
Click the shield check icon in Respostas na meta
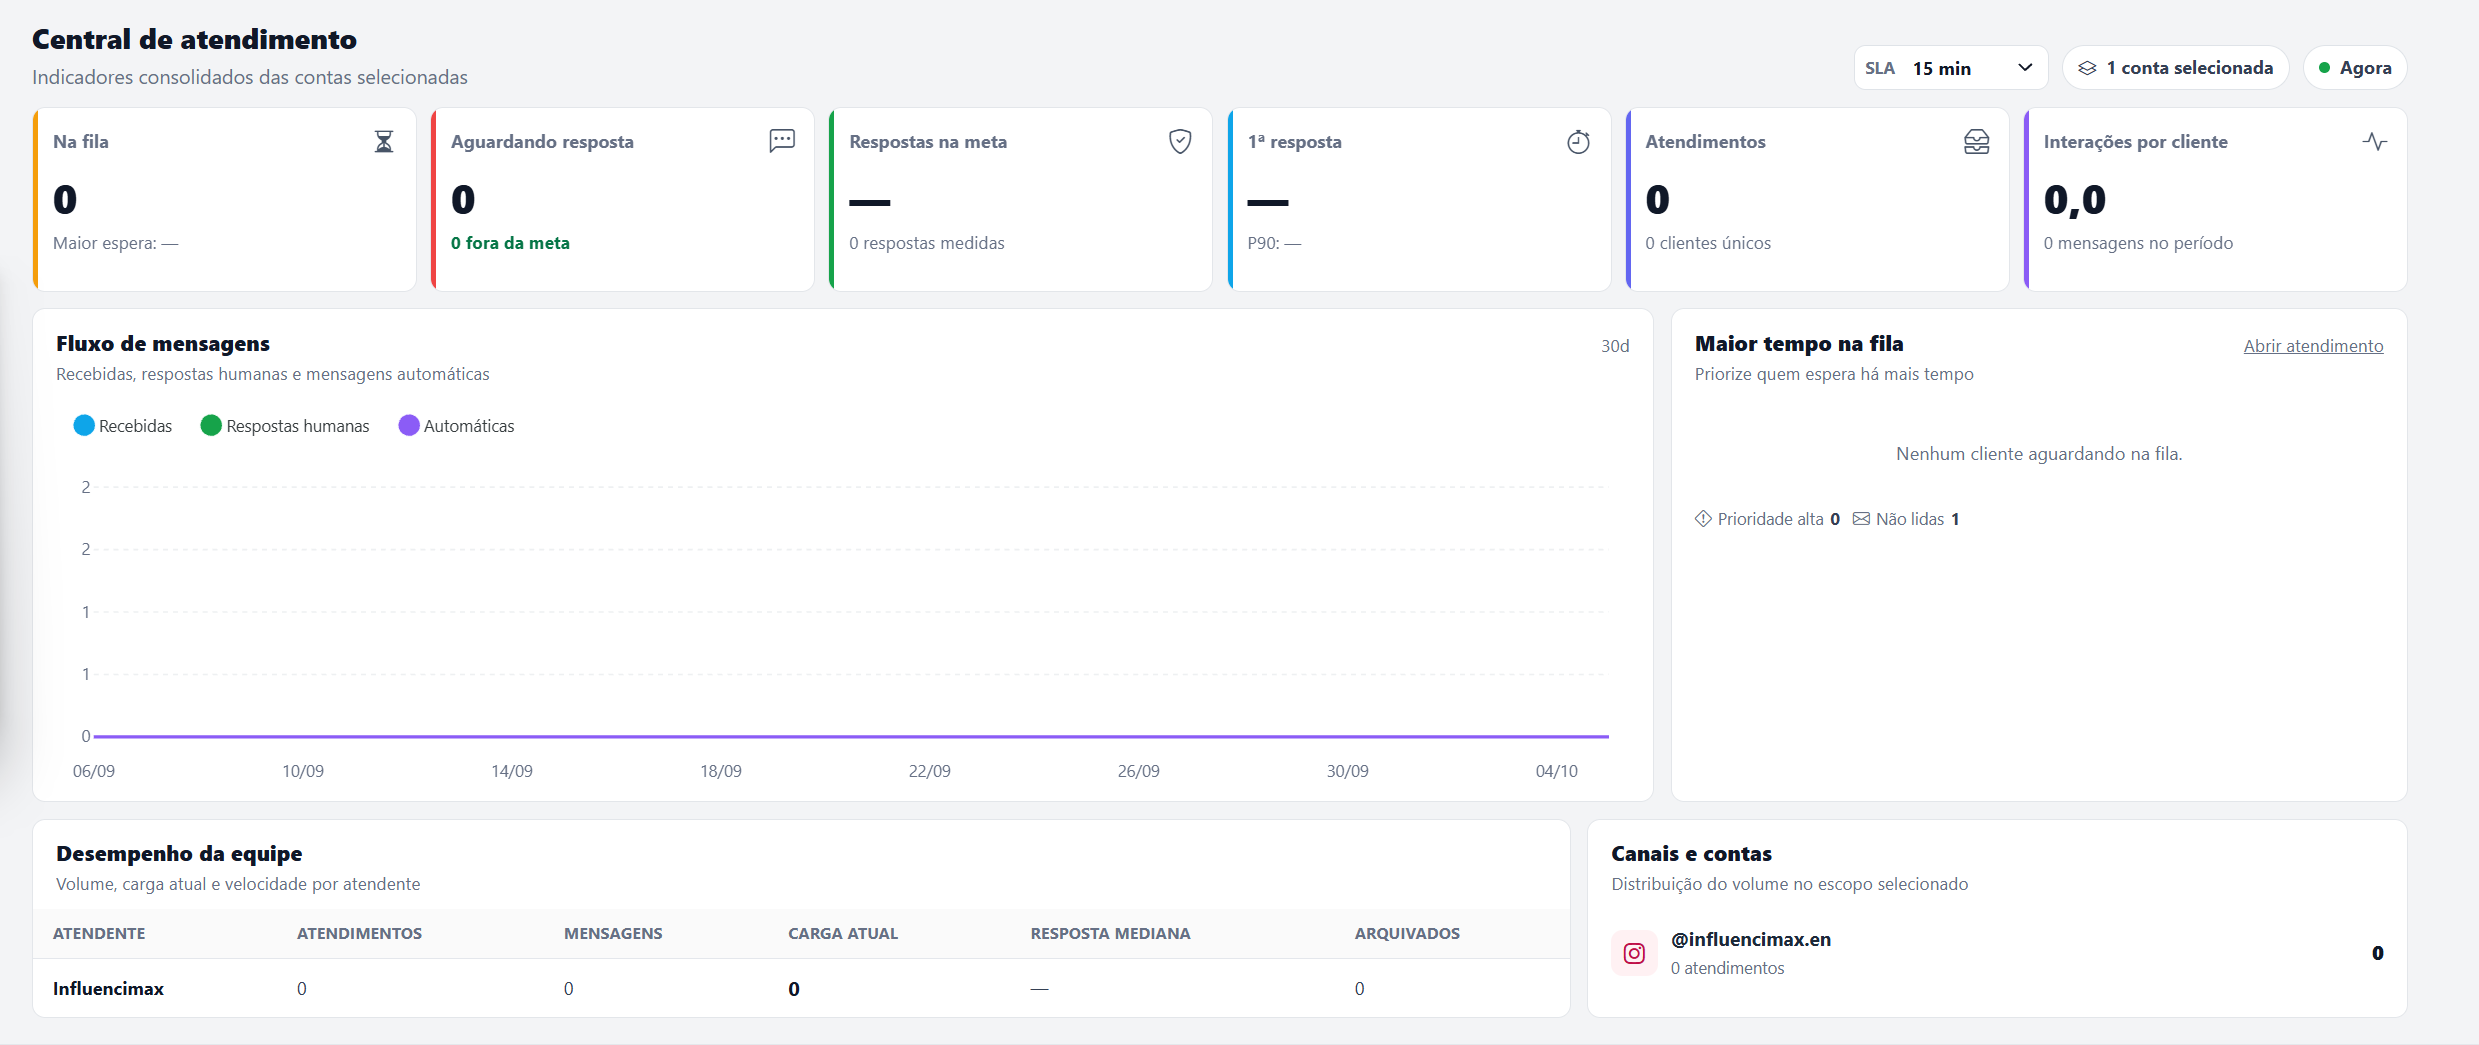pos(1180,142)
